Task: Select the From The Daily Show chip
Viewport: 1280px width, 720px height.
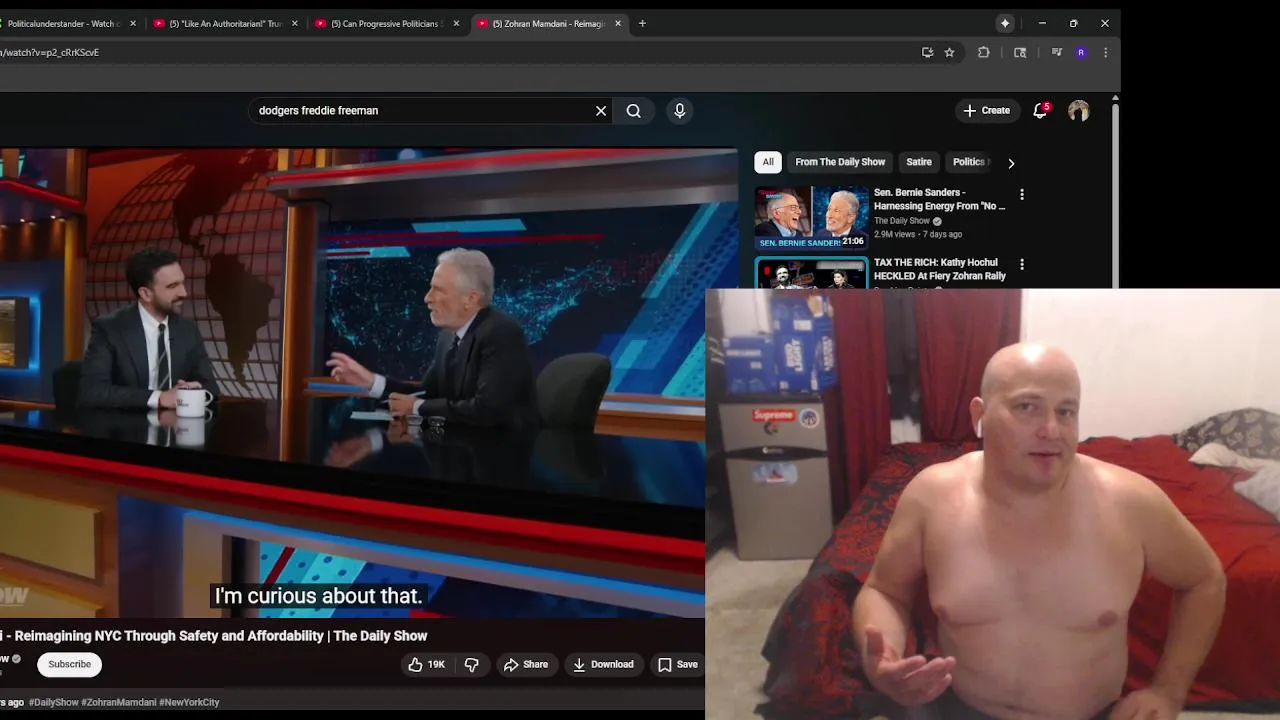Action: tap(840, 162)
